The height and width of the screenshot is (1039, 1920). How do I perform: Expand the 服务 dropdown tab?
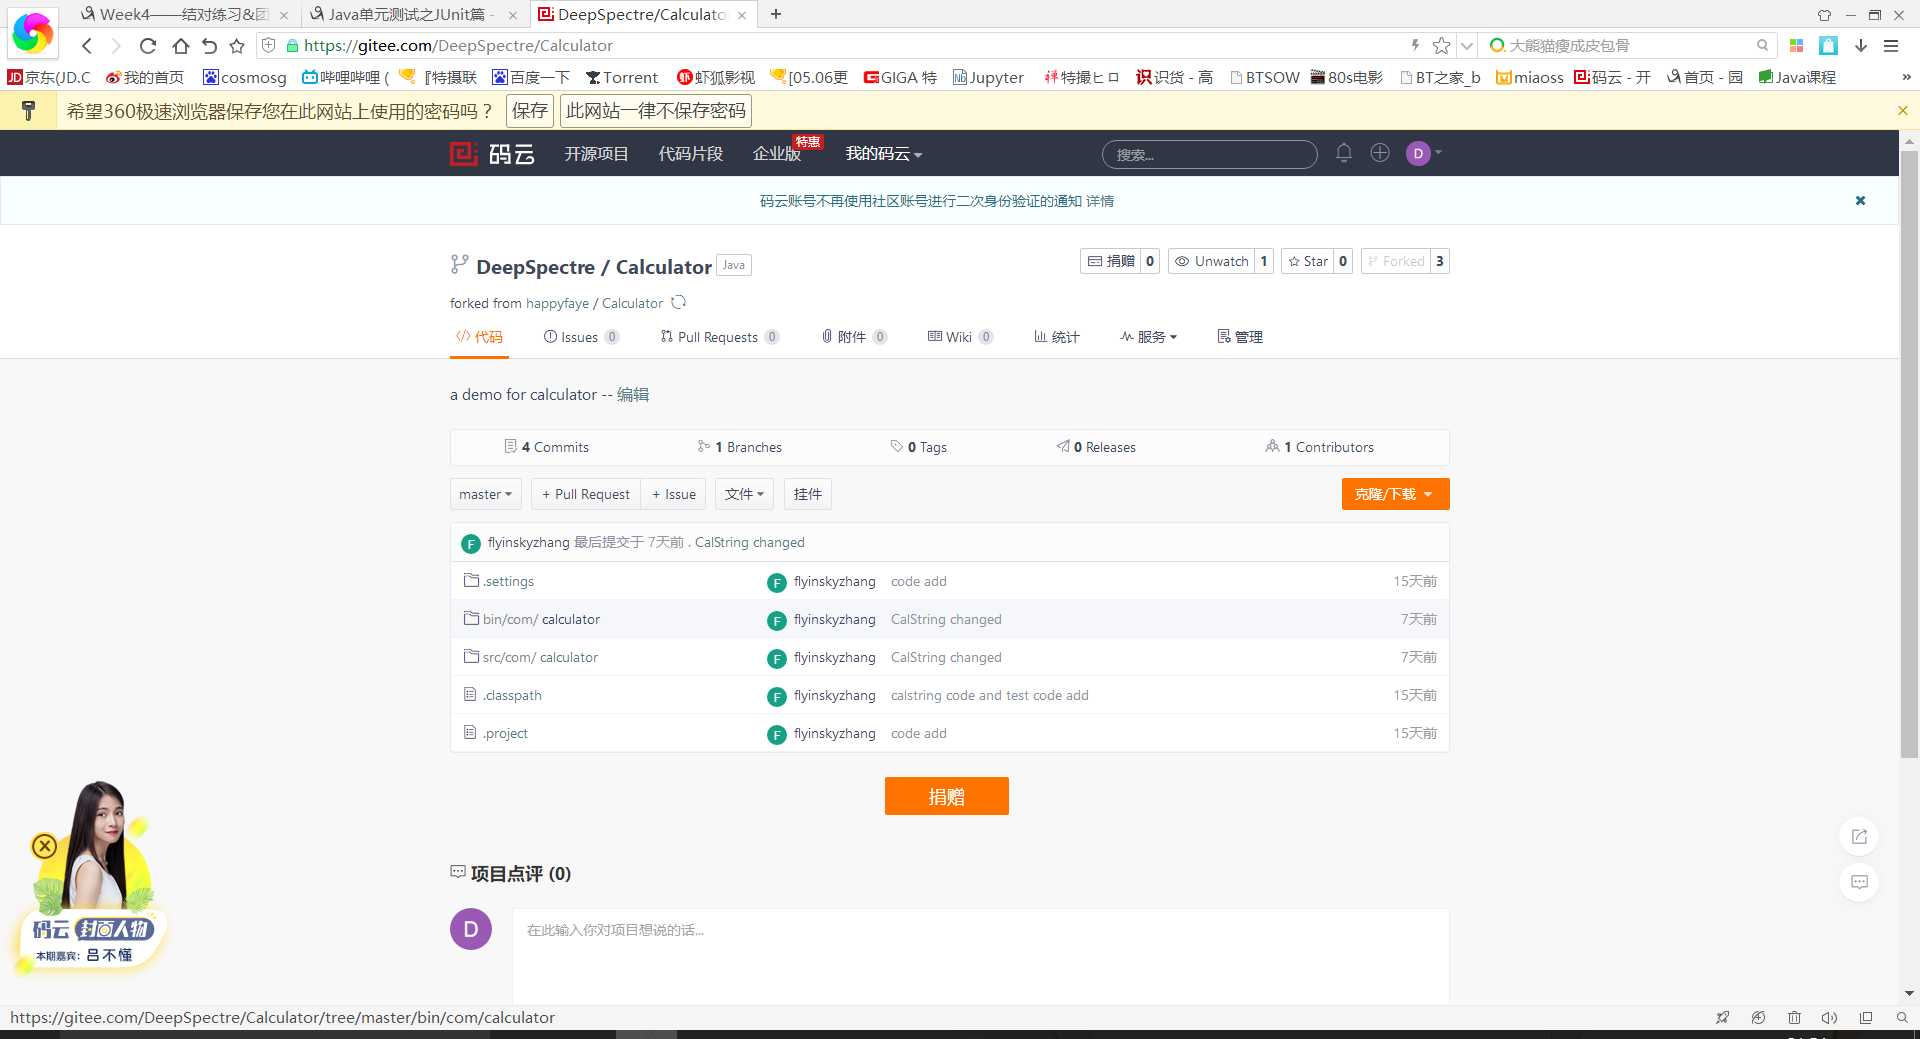pos(1148,337)
